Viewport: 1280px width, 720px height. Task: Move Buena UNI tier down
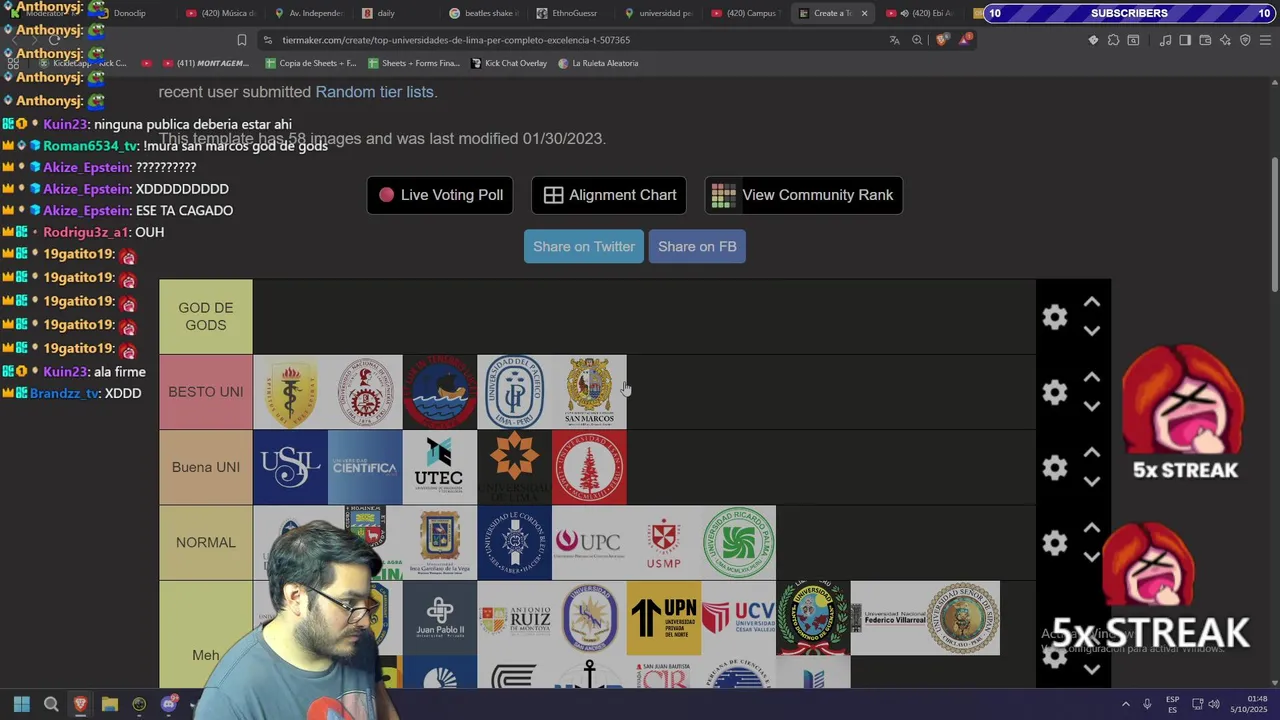point(1092,481)
